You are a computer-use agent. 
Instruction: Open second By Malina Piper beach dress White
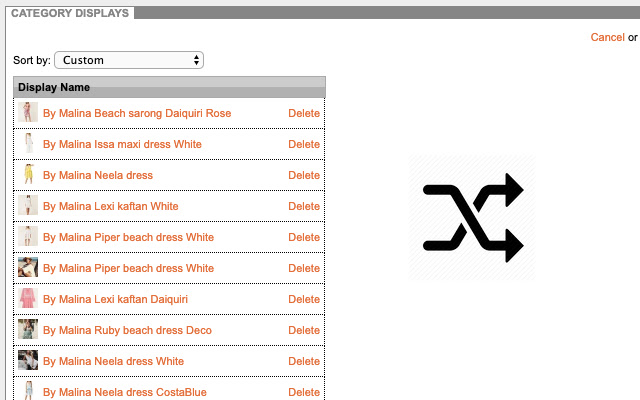pos(128,268)
